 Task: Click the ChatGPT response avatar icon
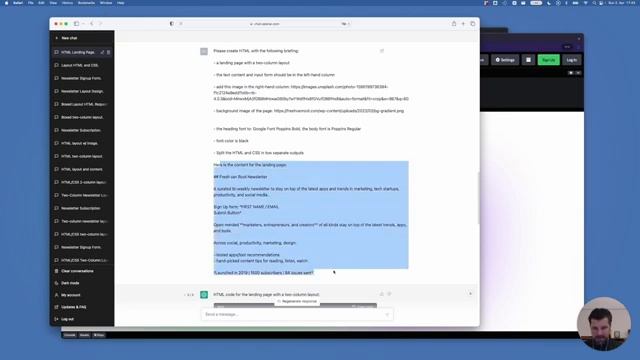[204, 295]
